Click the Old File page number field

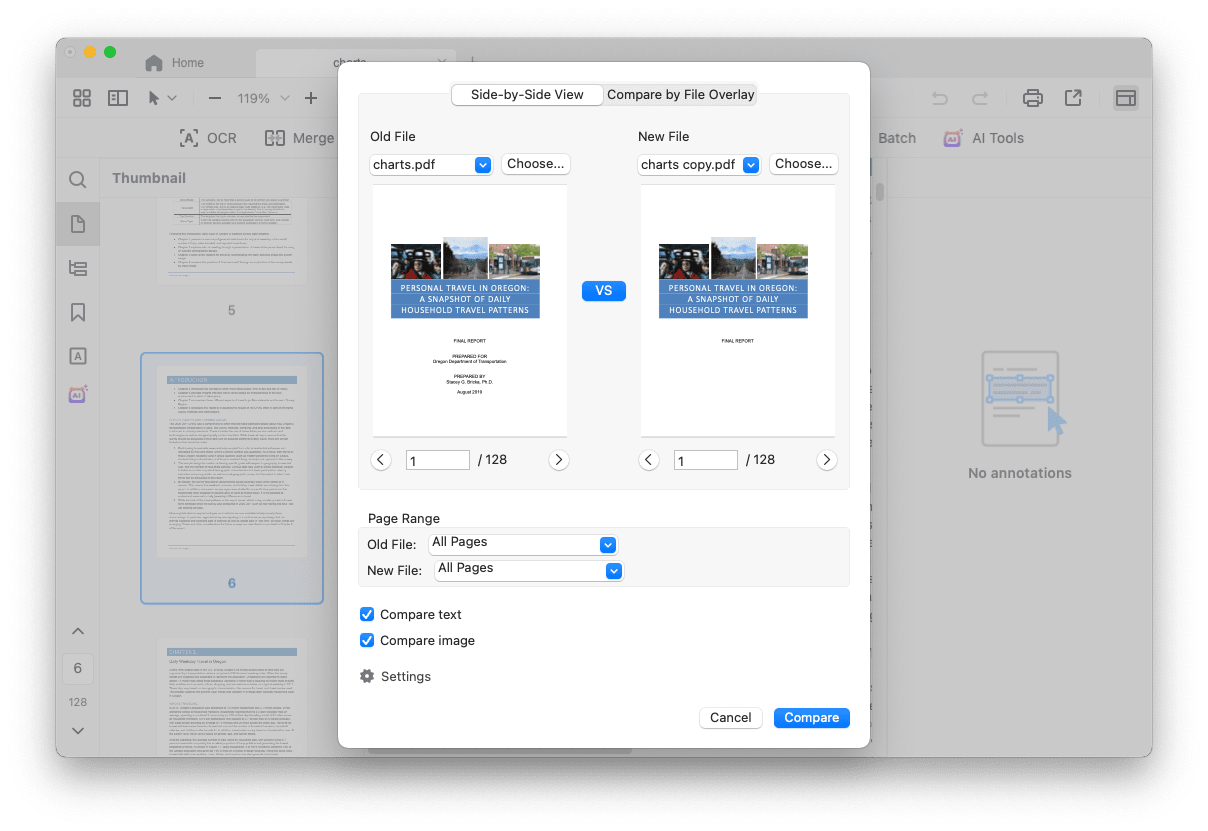click(x=437, y=460)
